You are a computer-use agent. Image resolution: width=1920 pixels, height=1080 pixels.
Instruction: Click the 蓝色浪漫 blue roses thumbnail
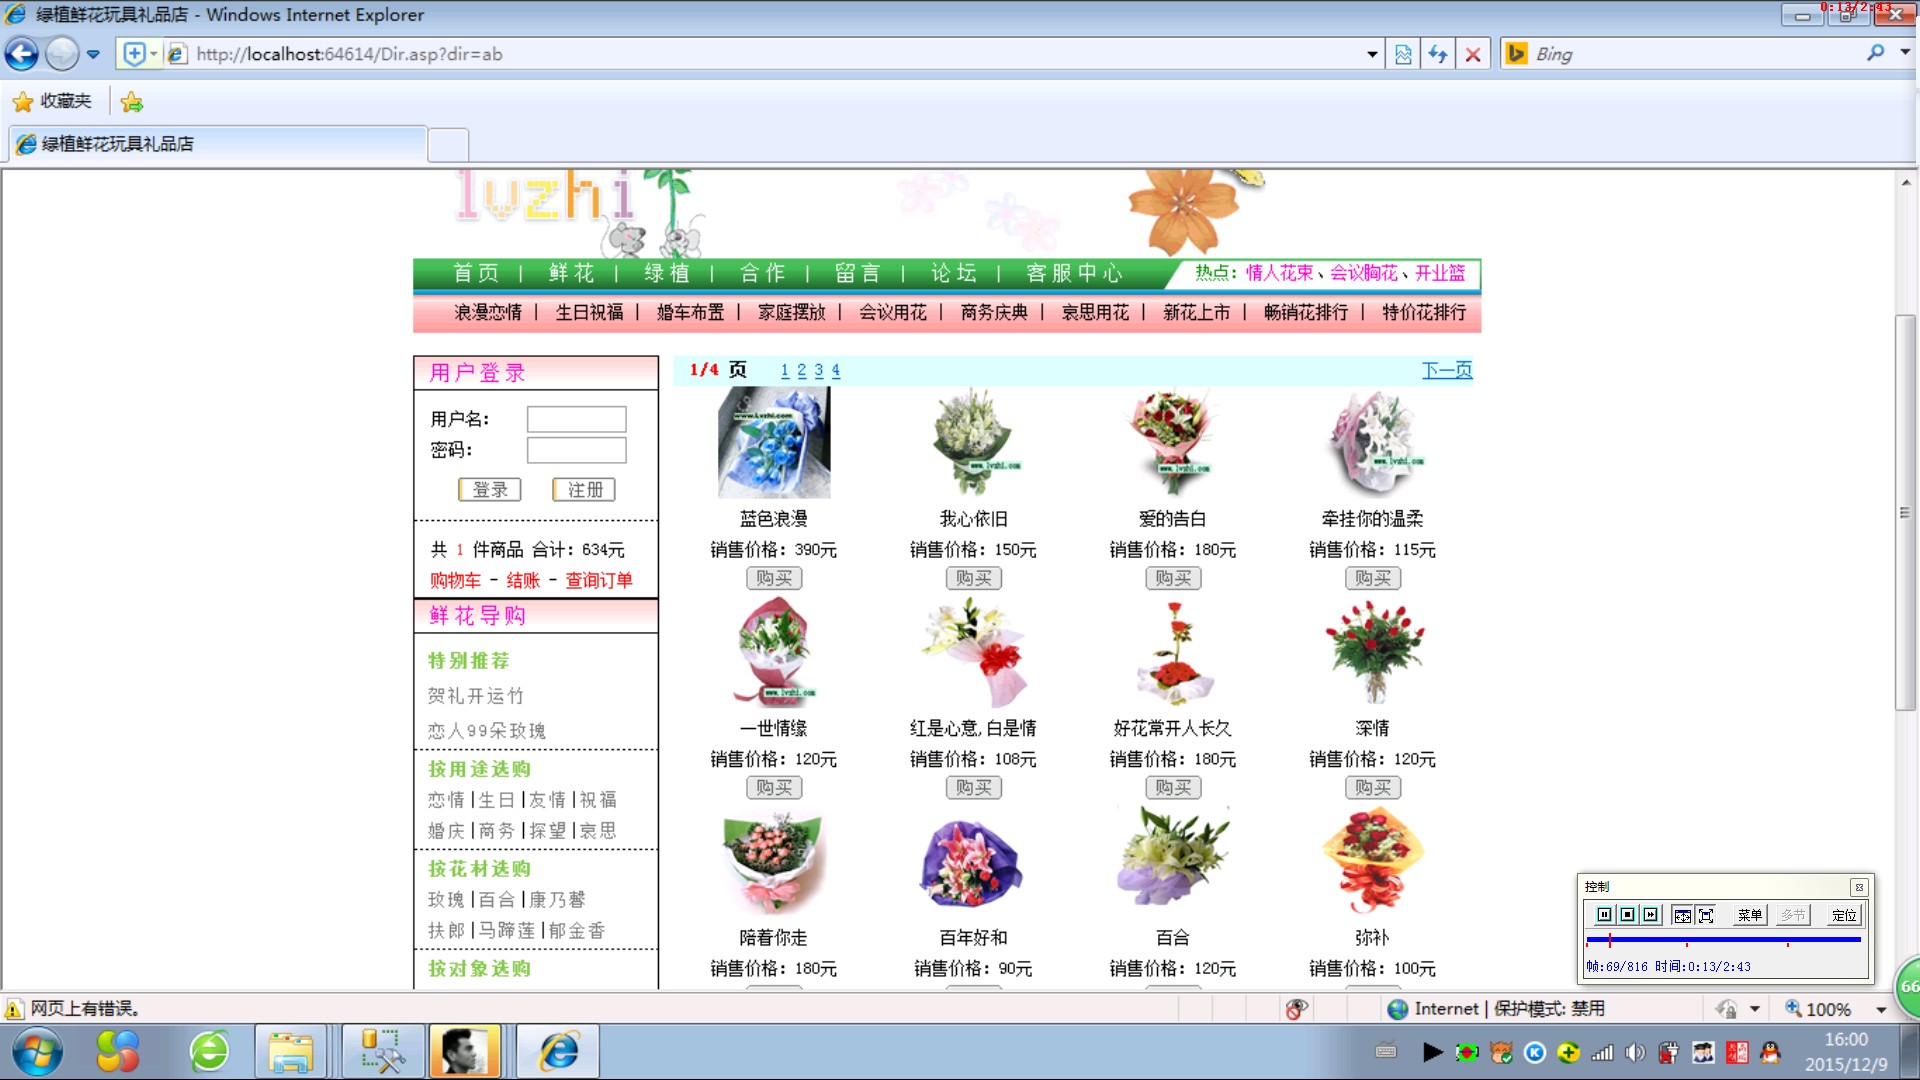(x=774, y=443)
